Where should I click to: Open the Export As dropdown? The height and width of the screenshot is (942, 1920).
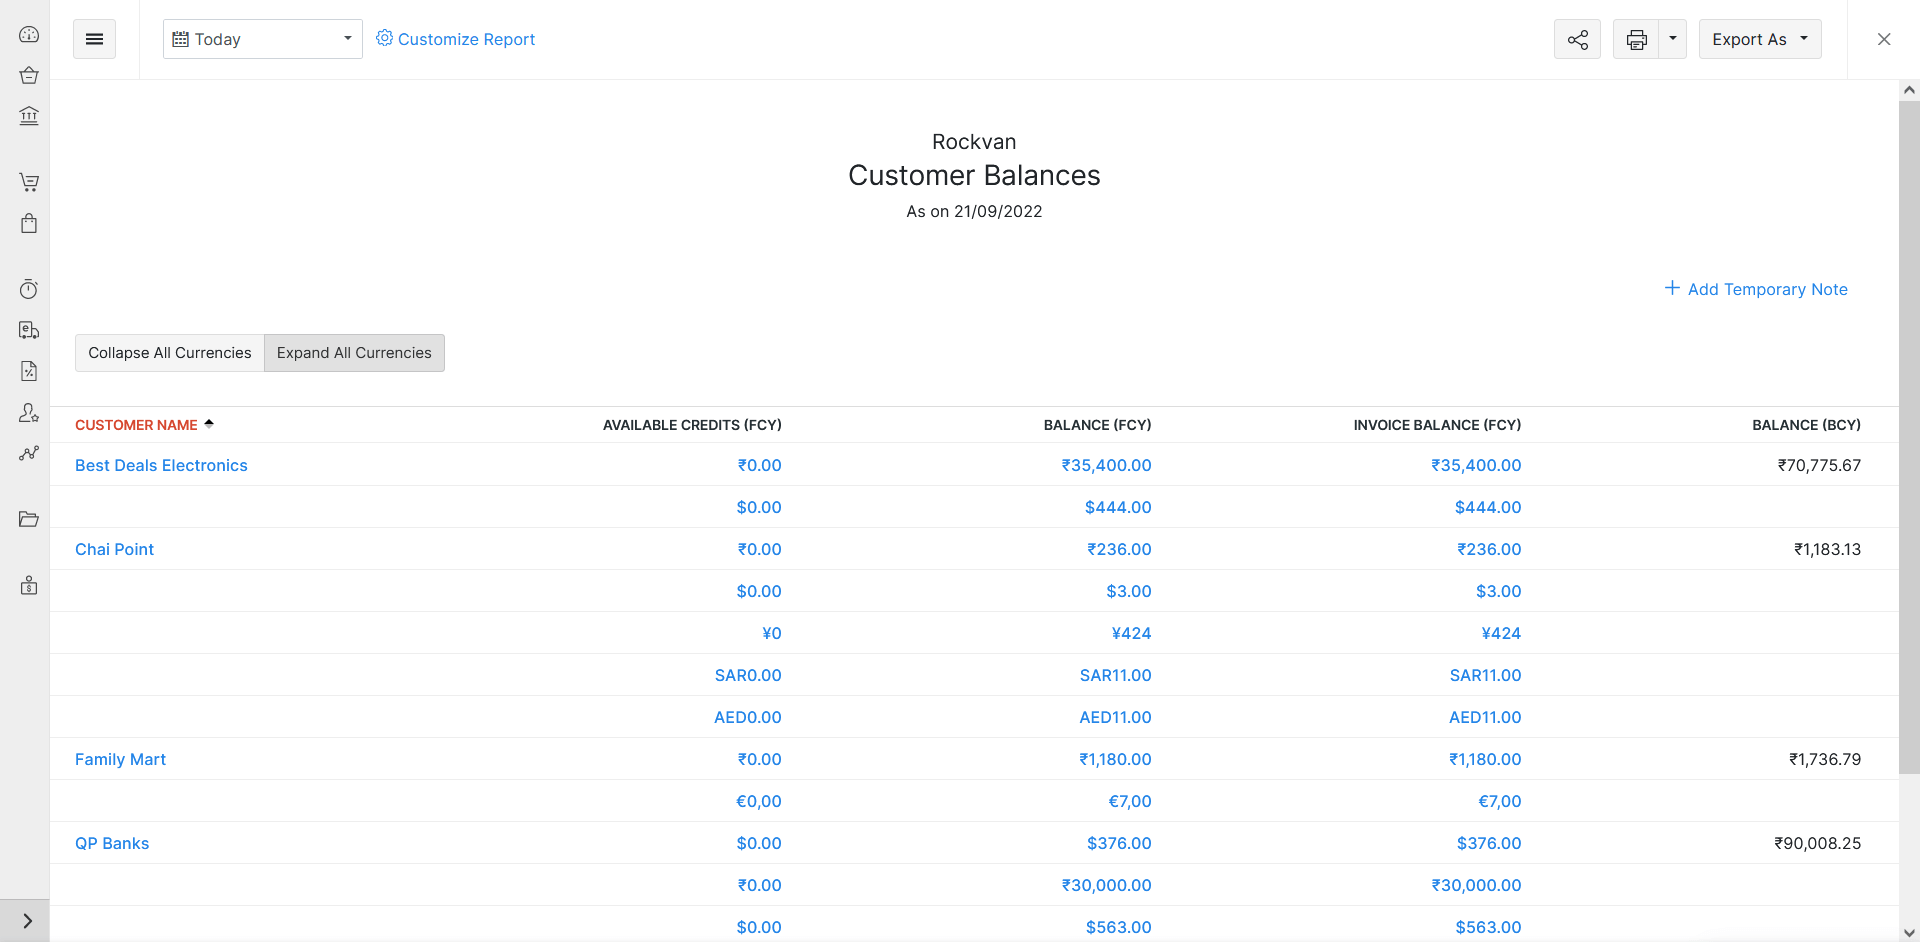1759,39
